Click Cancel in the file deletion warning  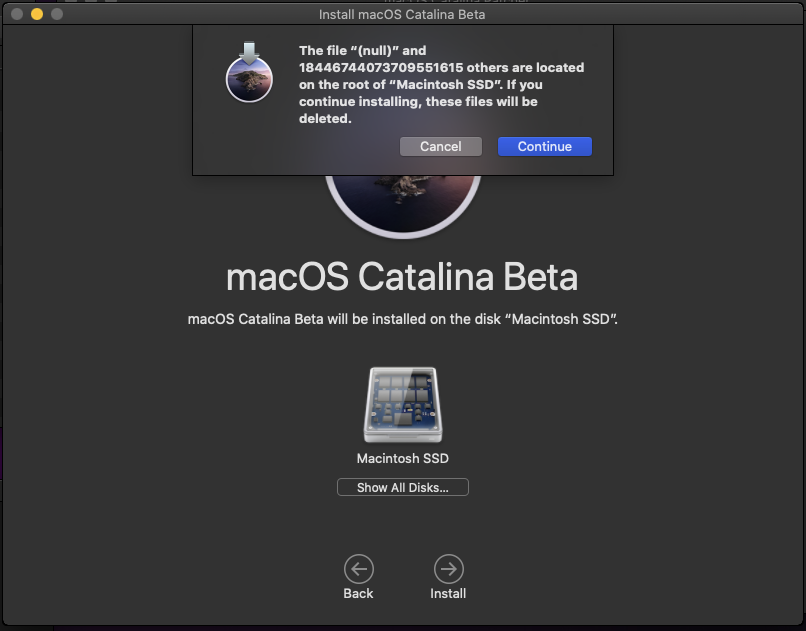click(441, 146)
